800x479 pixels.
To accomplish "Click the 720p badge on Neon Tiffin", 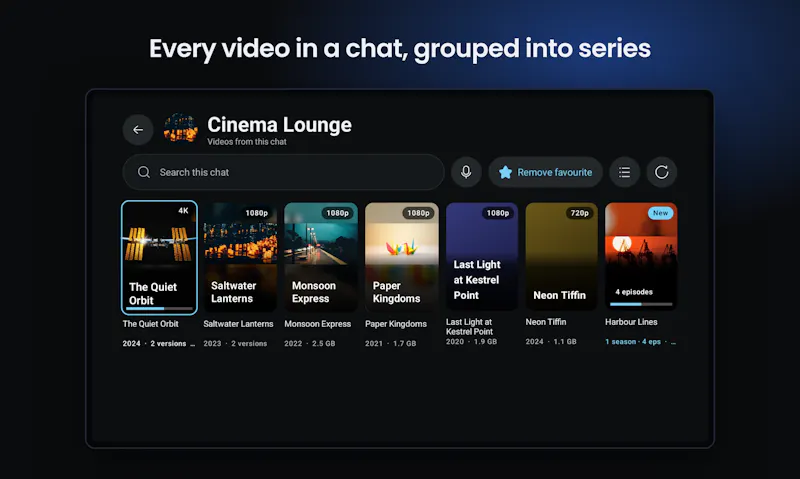I will click(580, 213).
